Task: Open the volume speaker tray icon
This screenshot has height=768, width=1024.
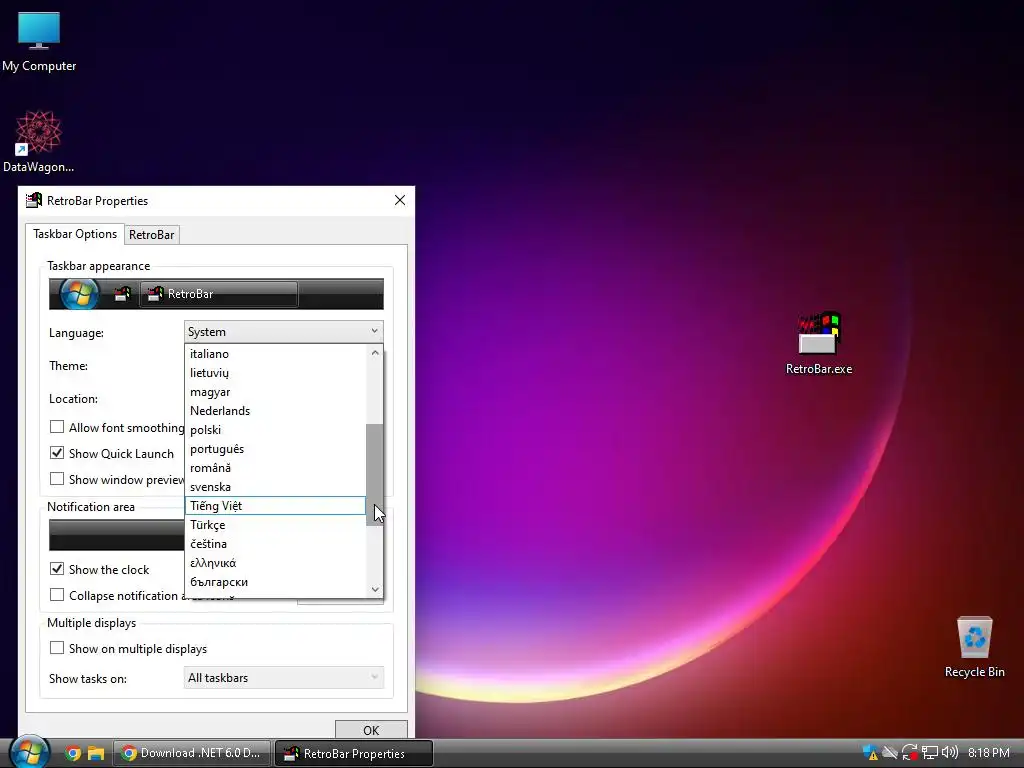Action: pos(950,753)
